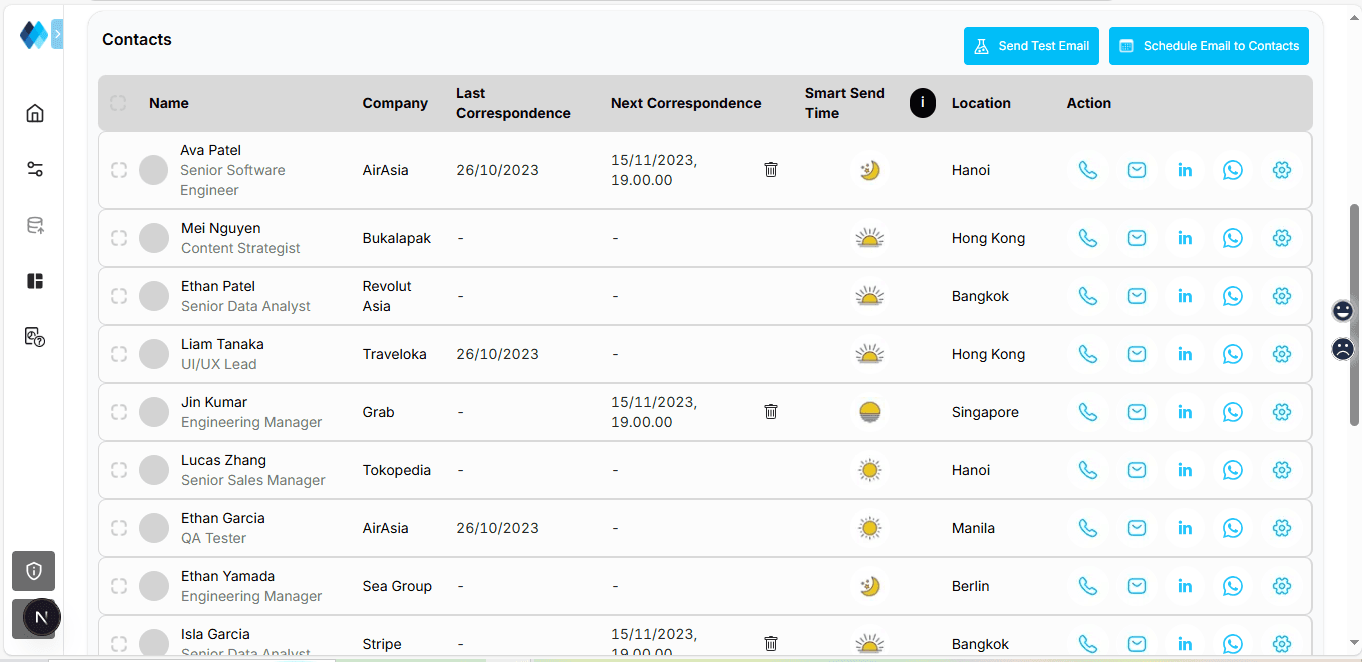
Task: Click phone icon for Ava Patel
Action: (1088, 170)
